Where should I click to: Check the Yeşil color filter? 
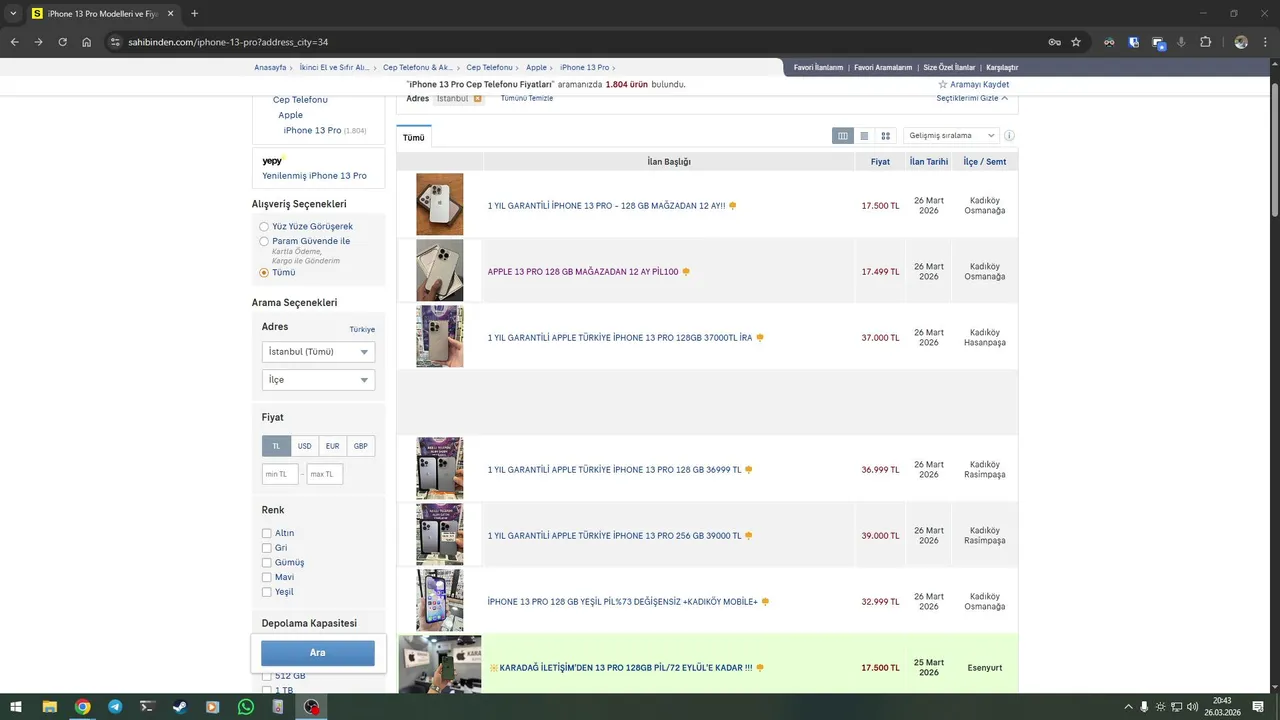pyautogui.click(x=266, y=592)
